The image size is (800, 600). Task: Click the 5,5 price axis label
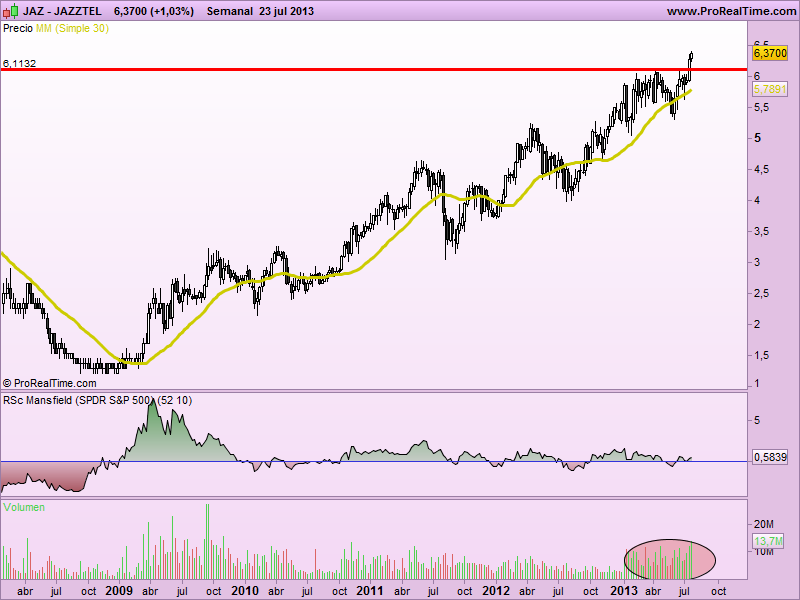point(762,108)
